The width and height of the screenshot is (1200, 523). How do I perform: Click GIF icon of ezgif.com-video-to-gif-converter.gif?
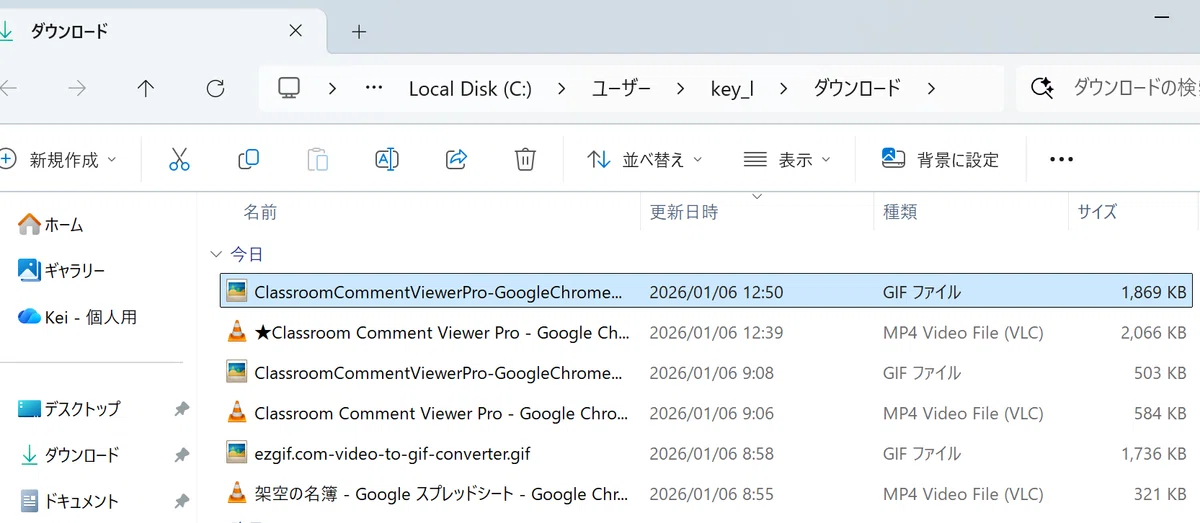tap(237, 453)
